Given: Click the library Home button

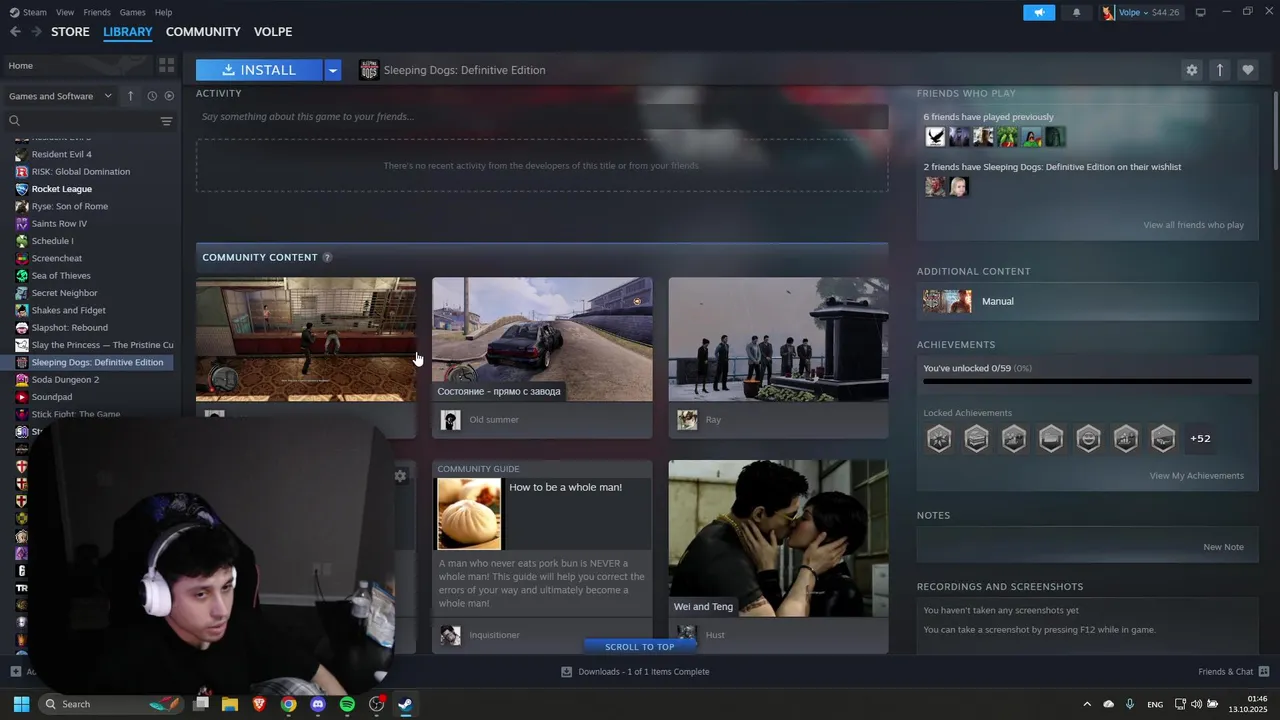Looking at the screenshot, I should pos(78,65).
